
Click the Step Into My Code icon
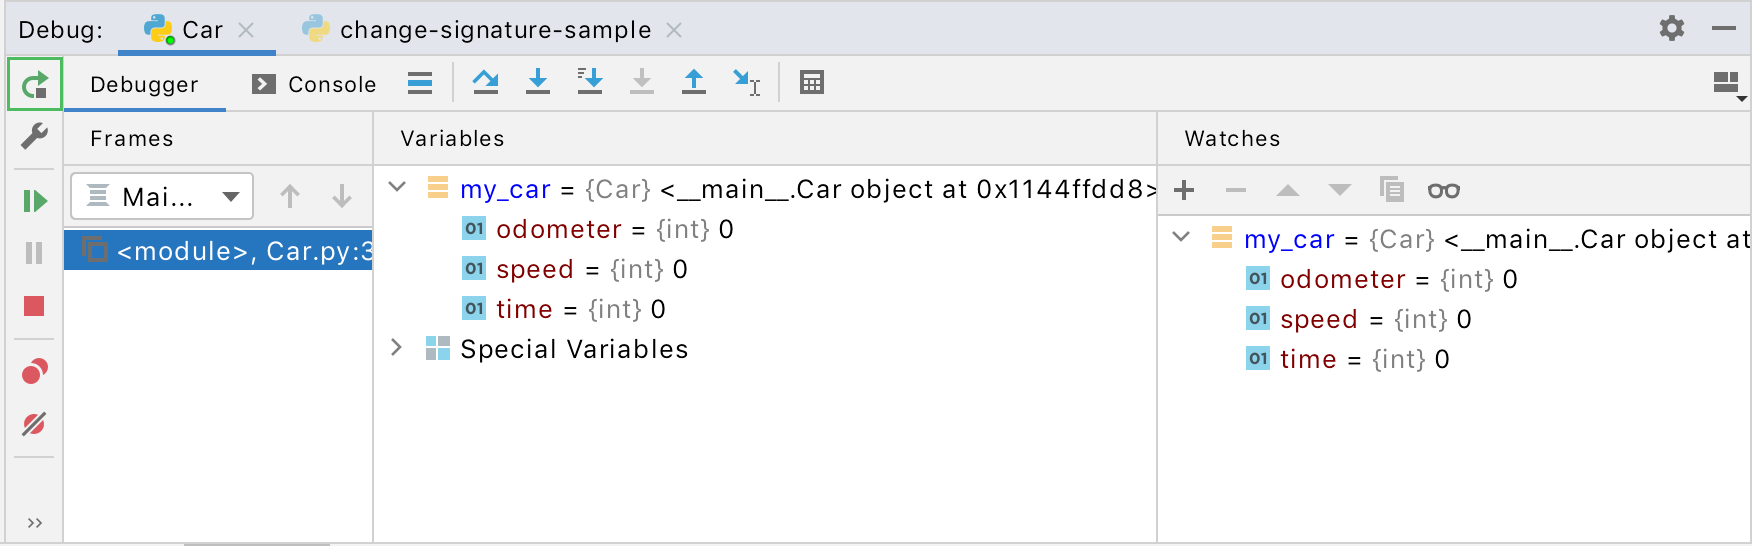point(590,83)
